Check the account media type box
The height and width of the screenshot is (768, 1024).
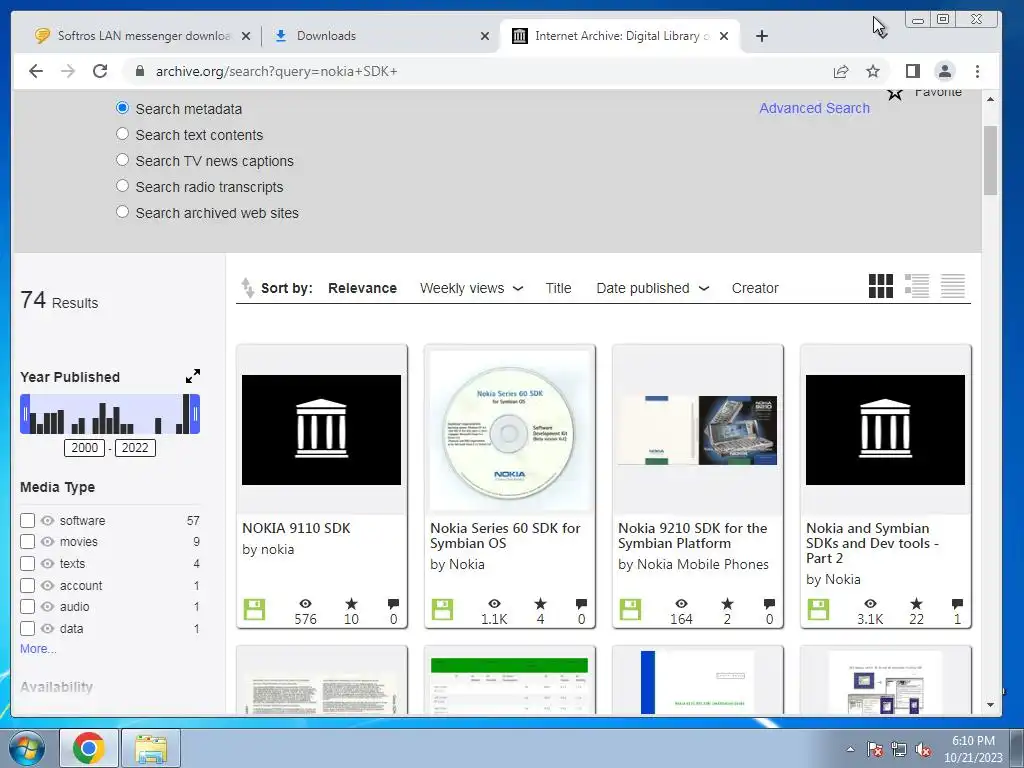[x=27, y=585]
